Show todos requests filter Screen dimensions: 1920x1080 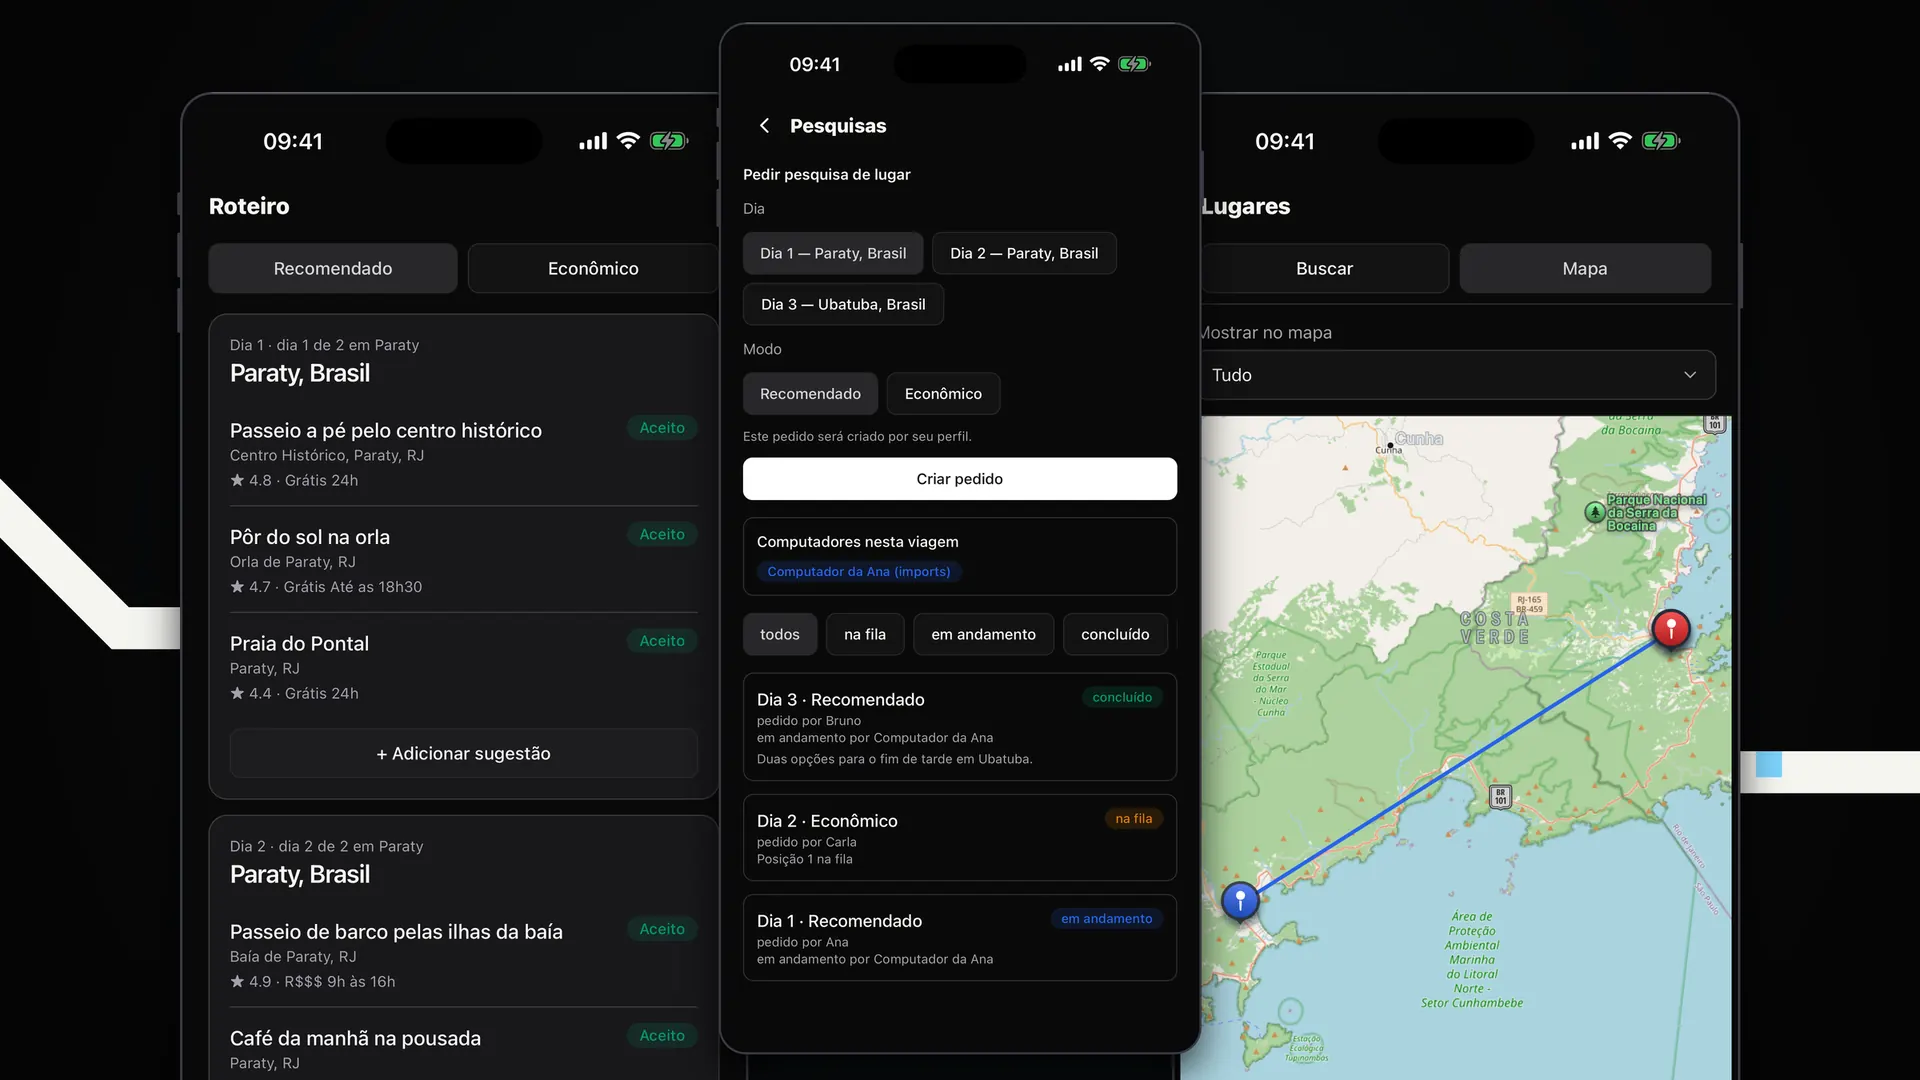point(780,634)
